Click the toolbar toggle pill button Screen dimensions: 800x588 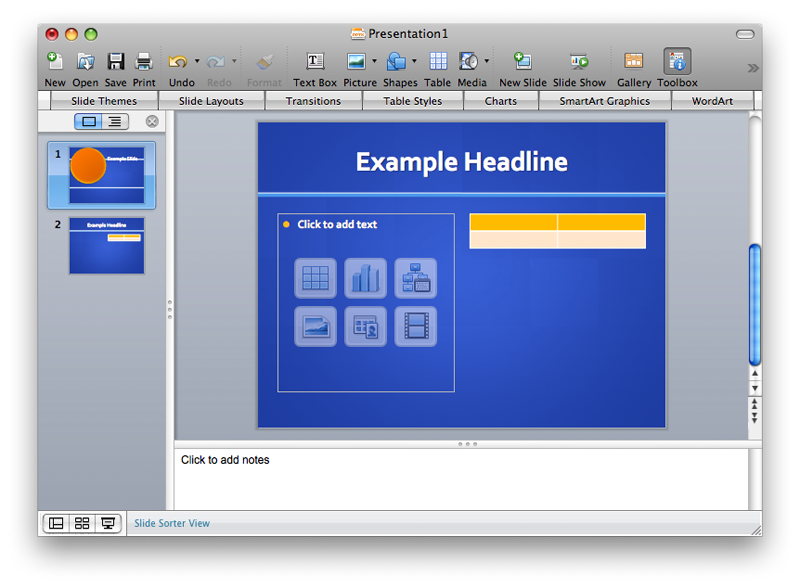coord(745,34)
